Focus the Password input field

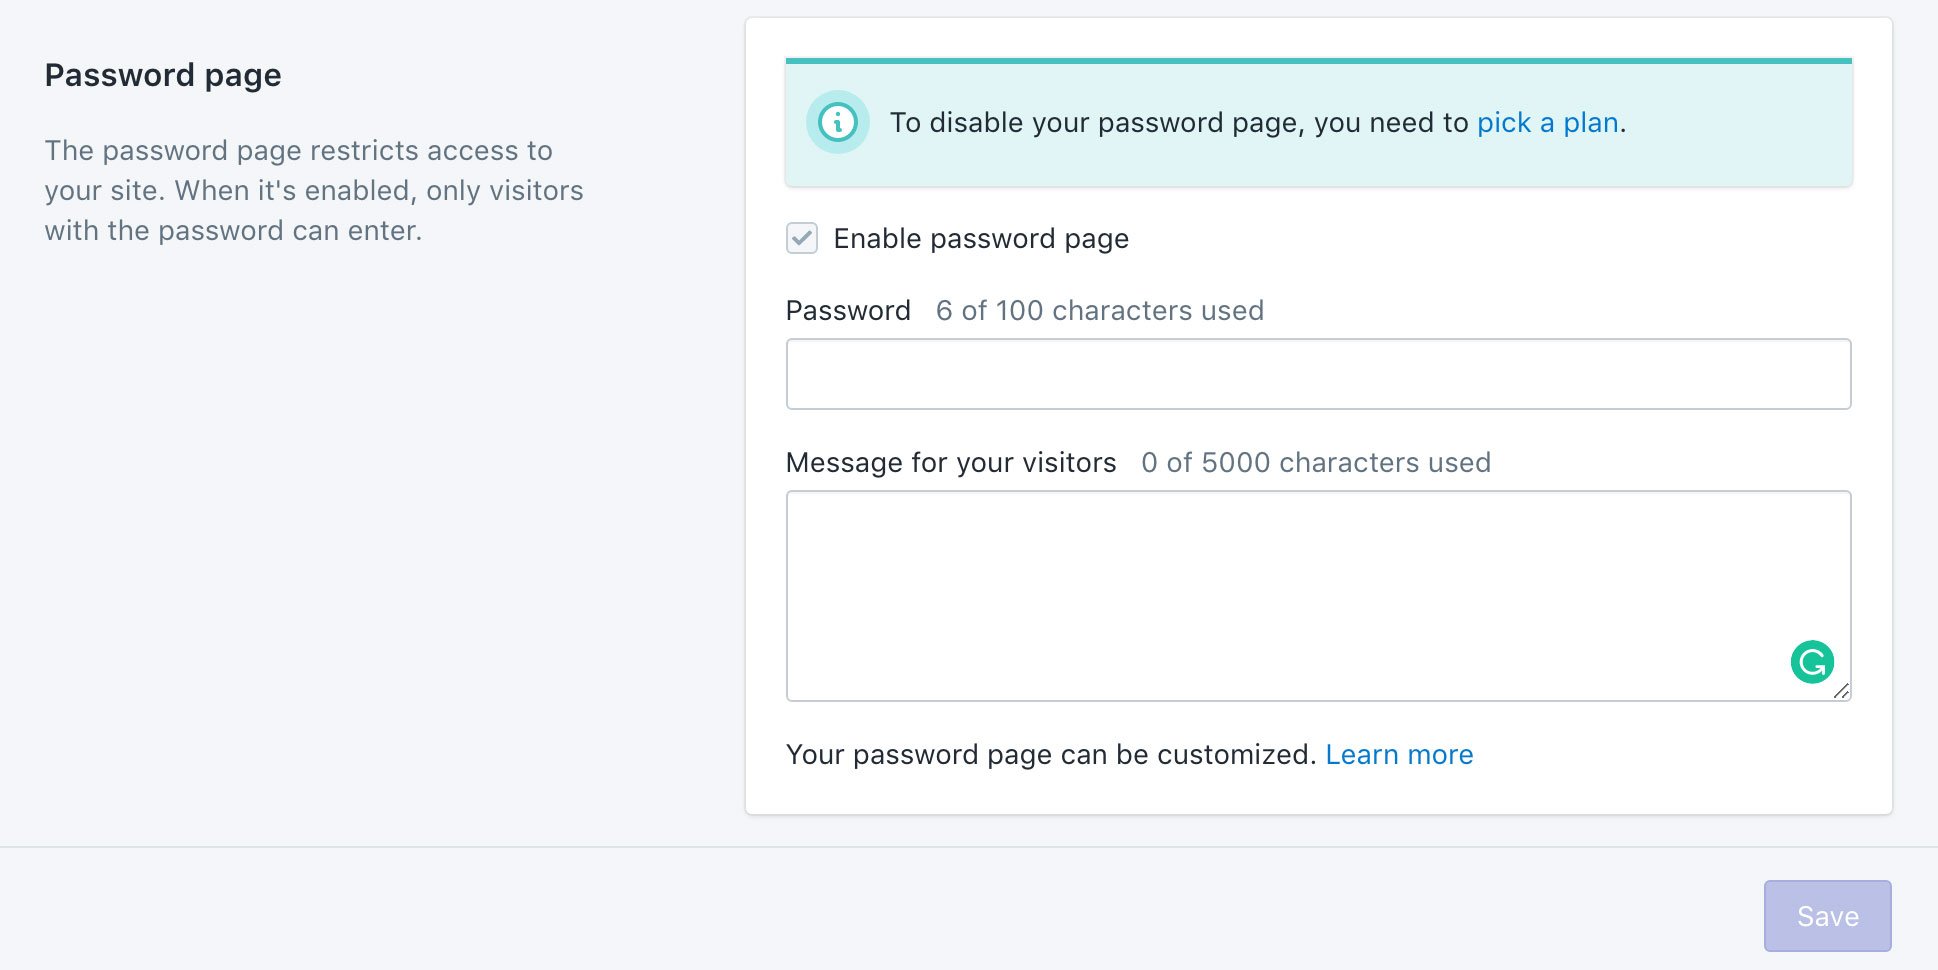1318,374
